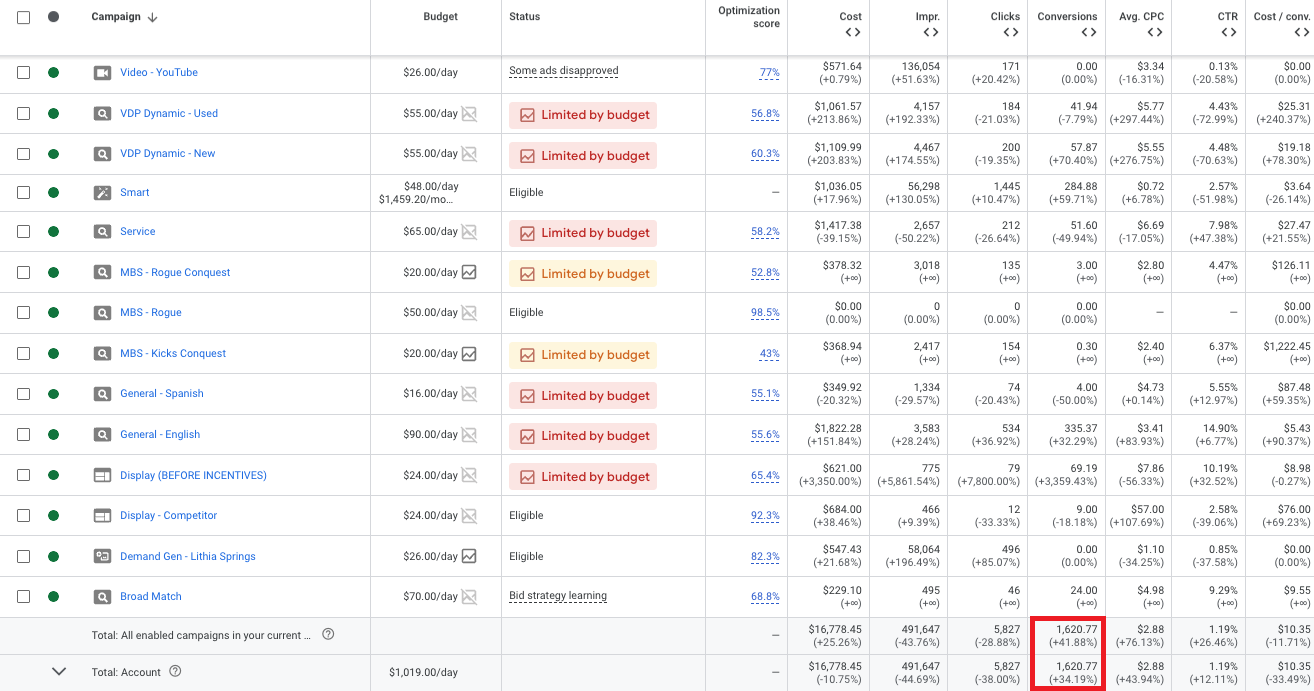The height and width of the screenshot is (691, 1314).
Task: Click search icon beside General - Spanish
Action: (102, 393)
